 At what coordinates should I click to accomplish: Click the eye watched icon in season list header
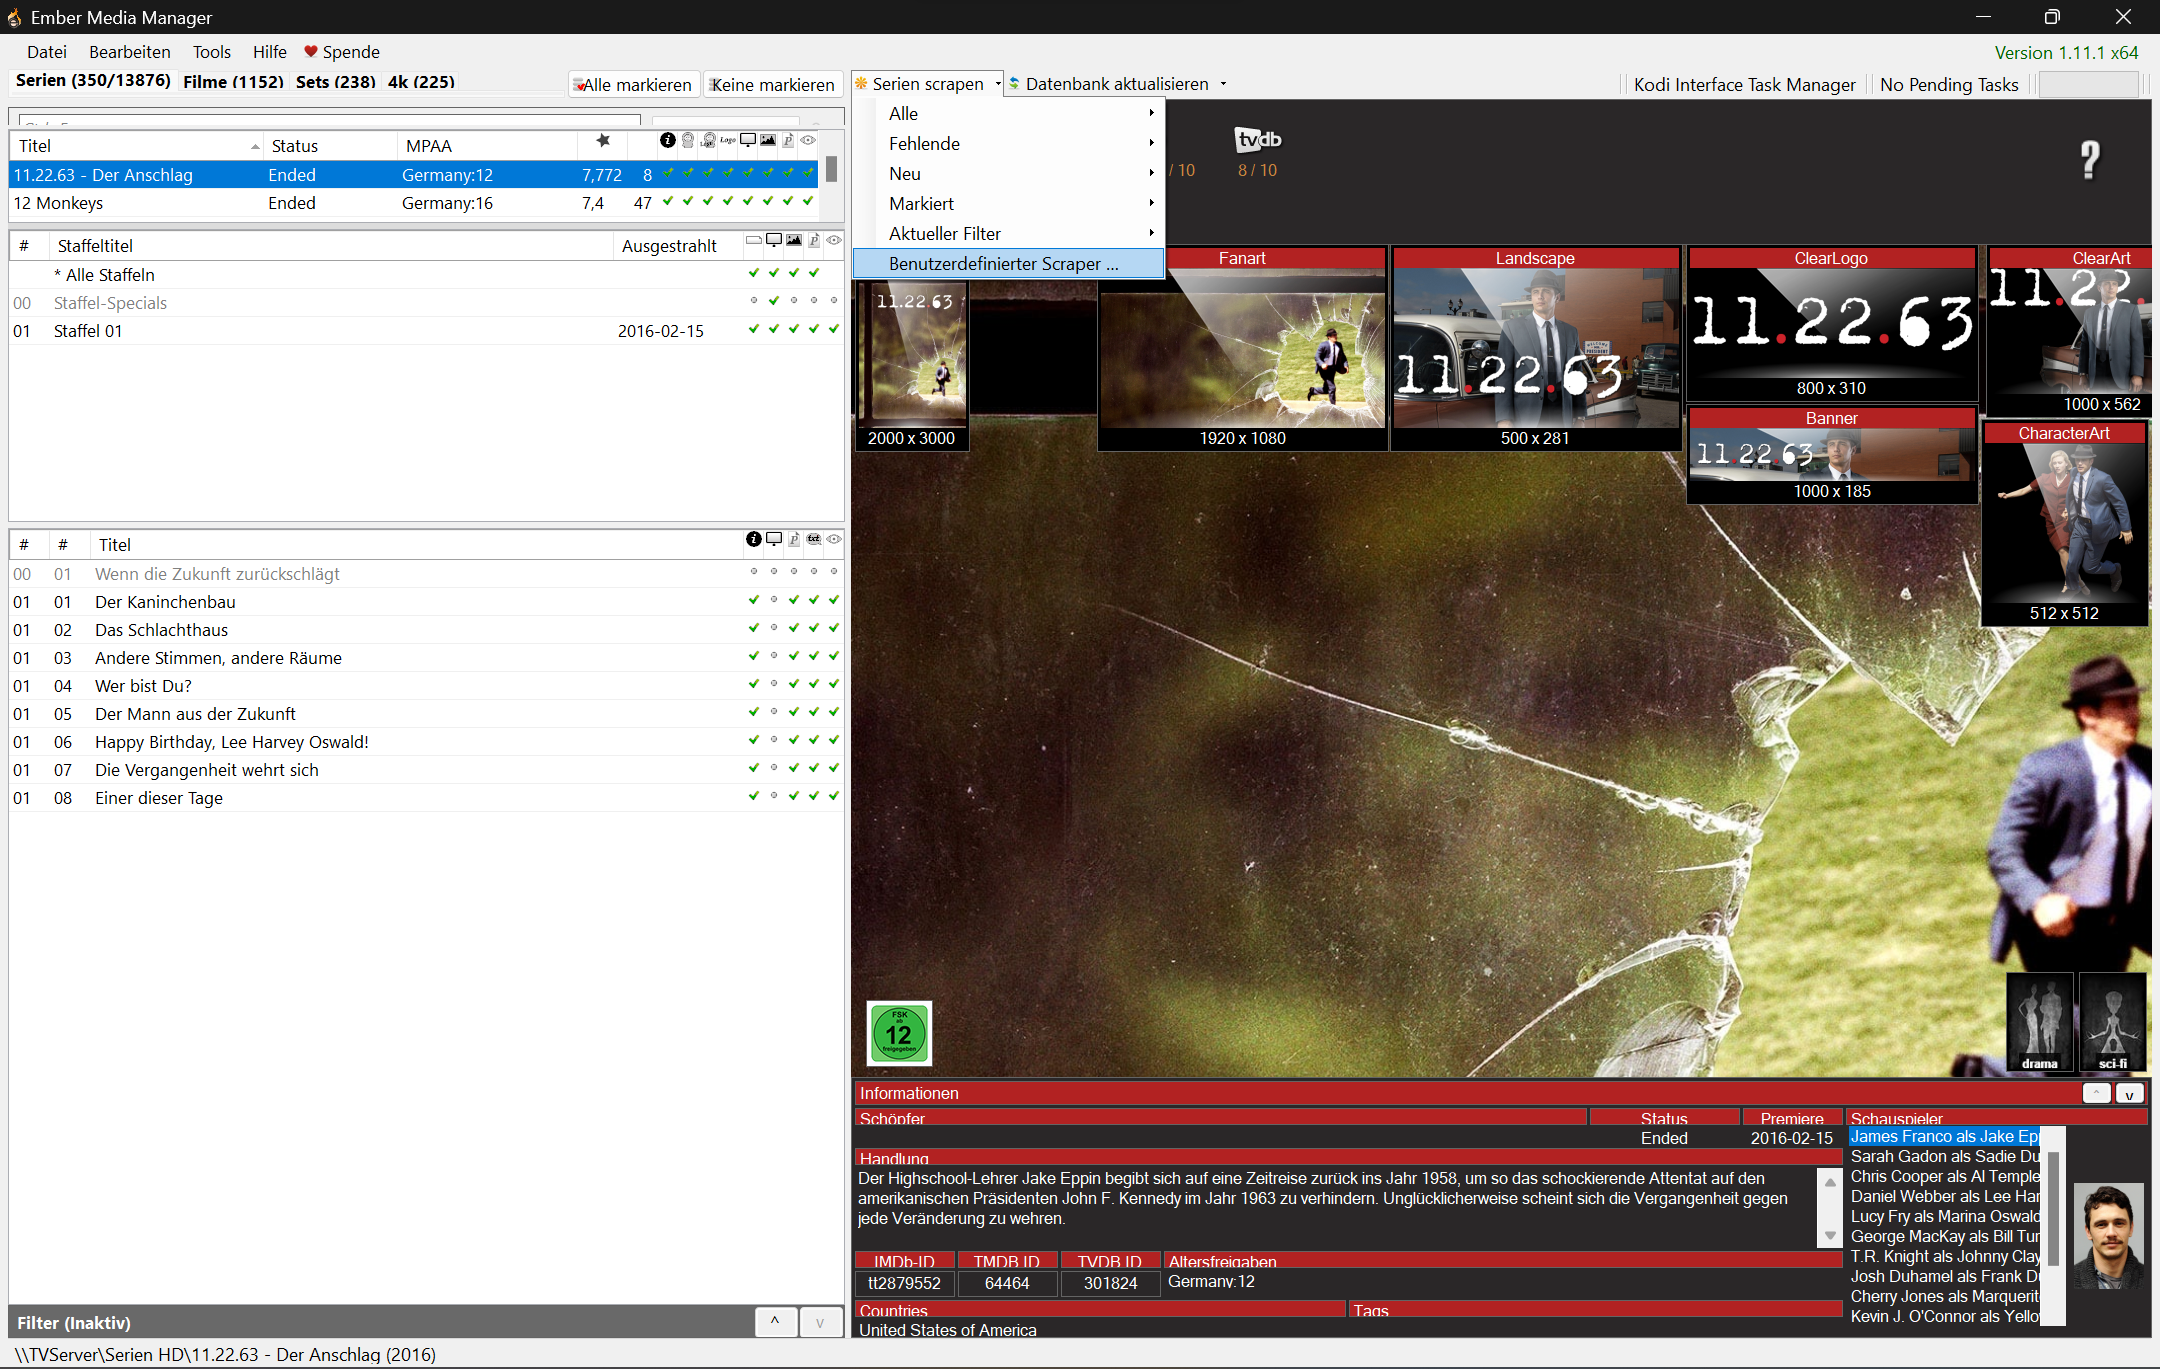pyautogui.click(x=834, y=241)
